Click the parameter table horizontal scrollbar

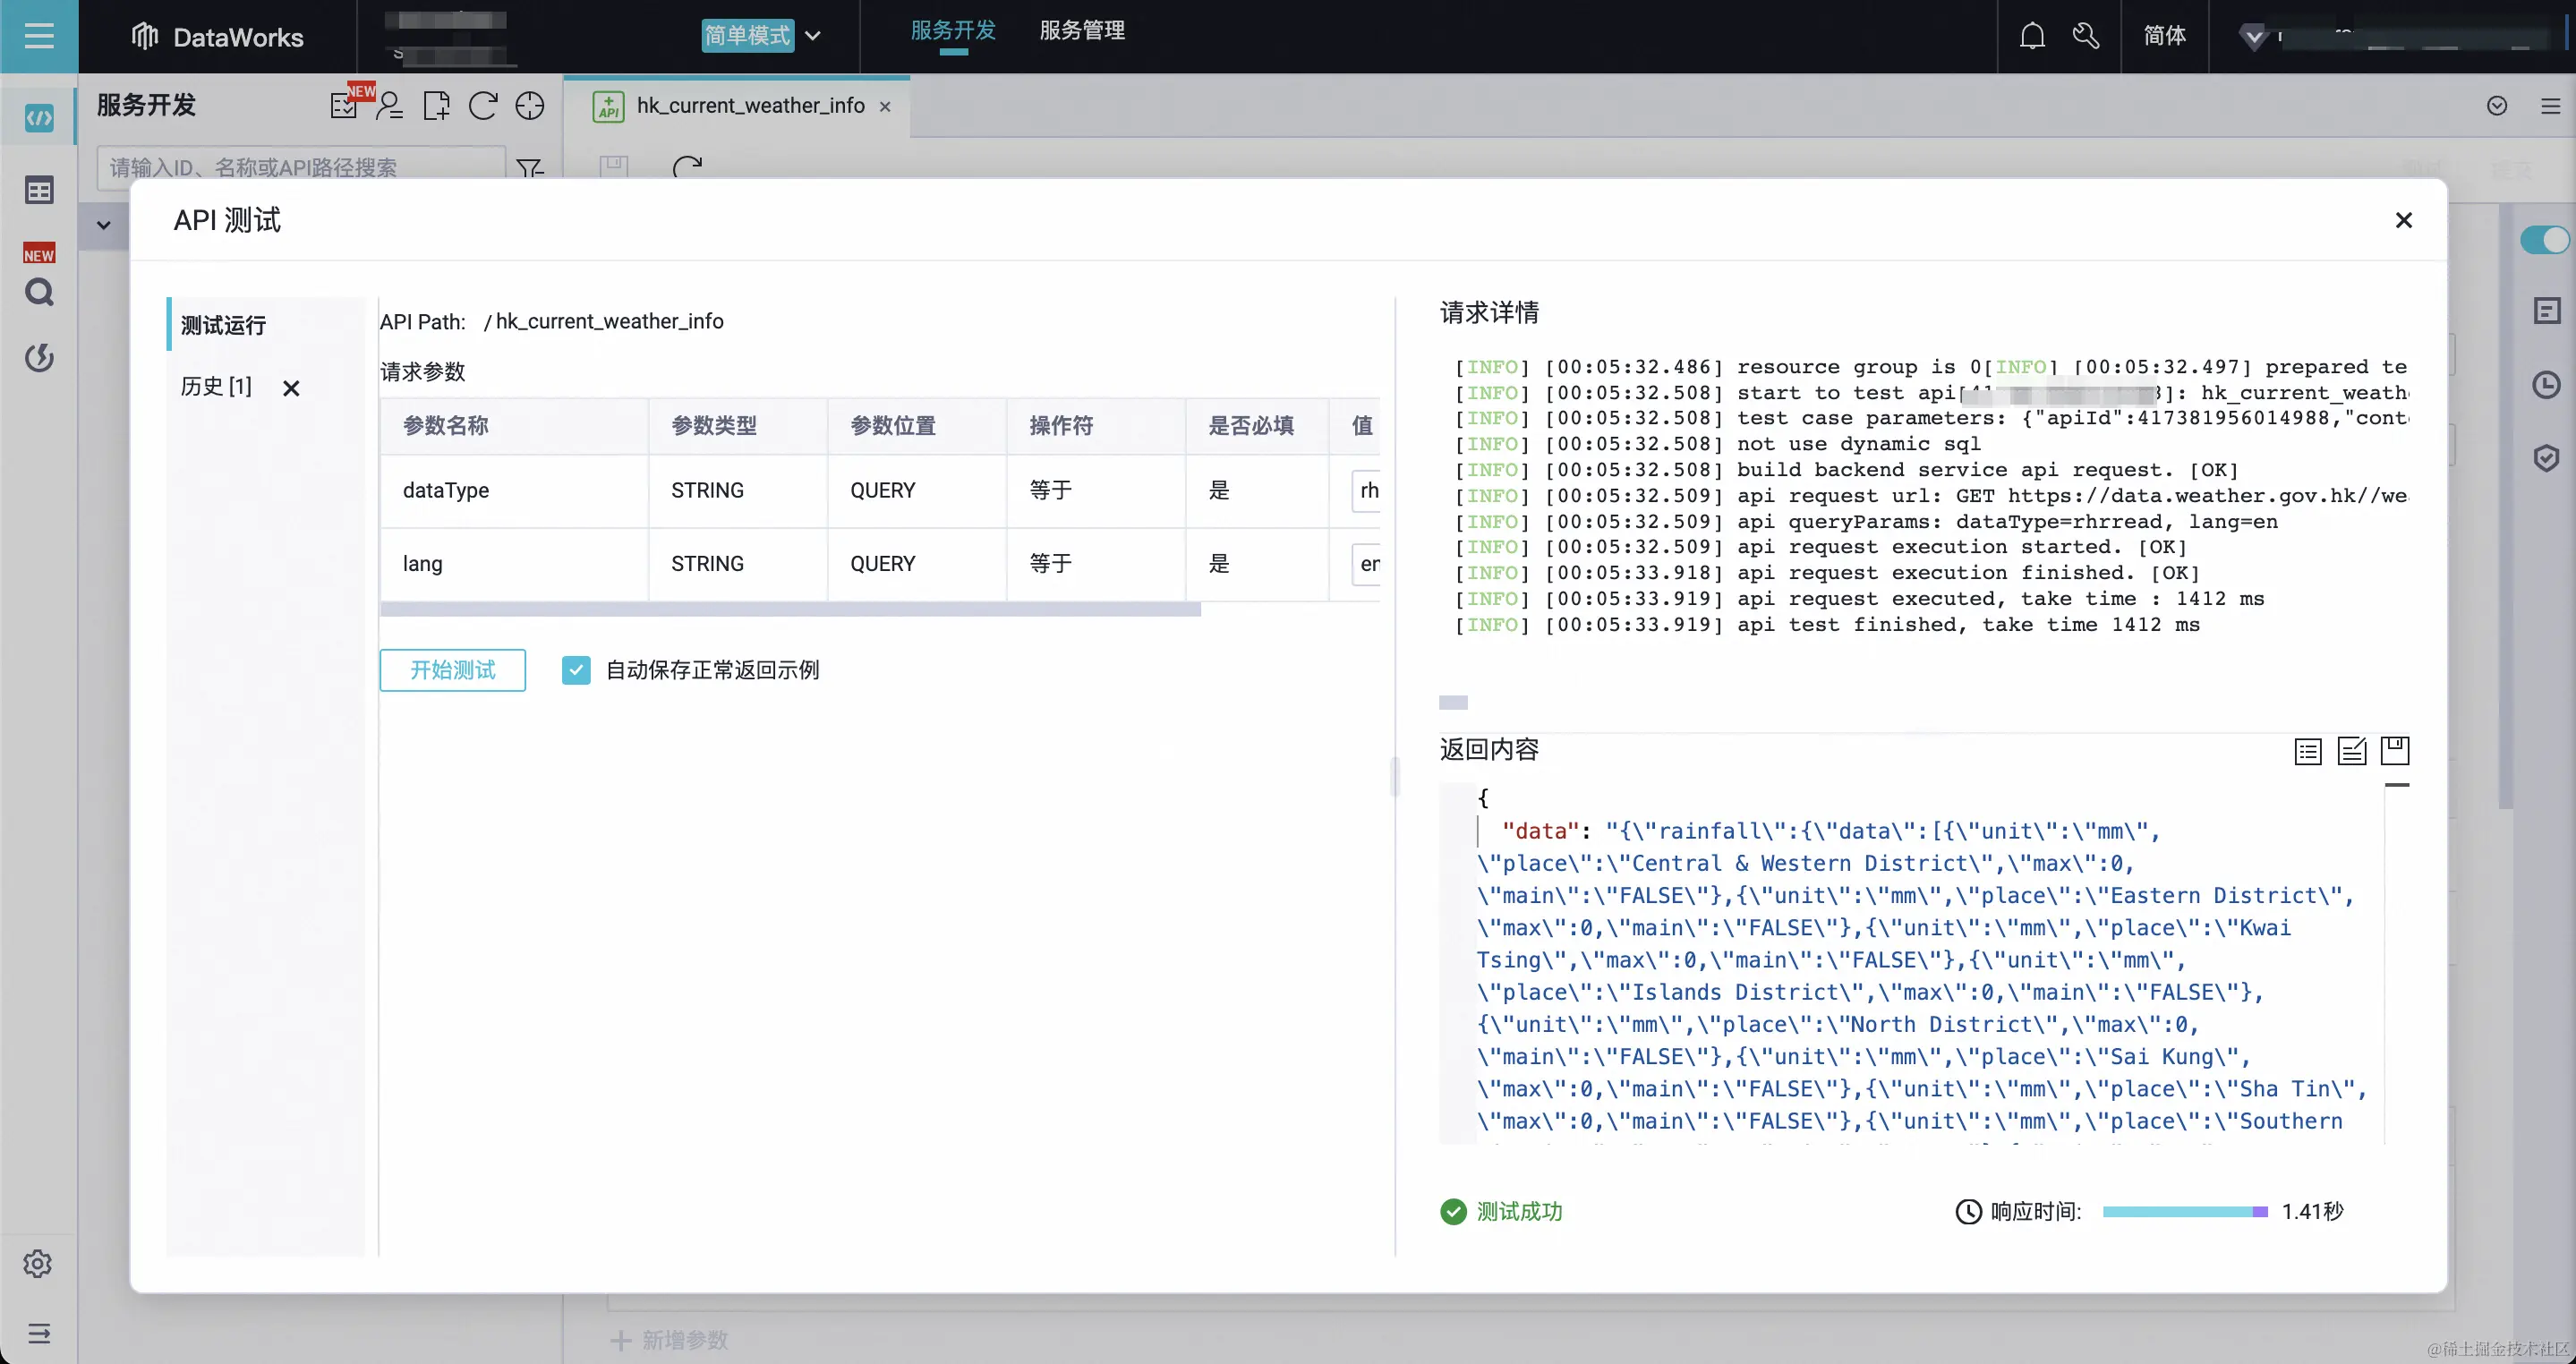pyautogui.click(x=790, y=609)
